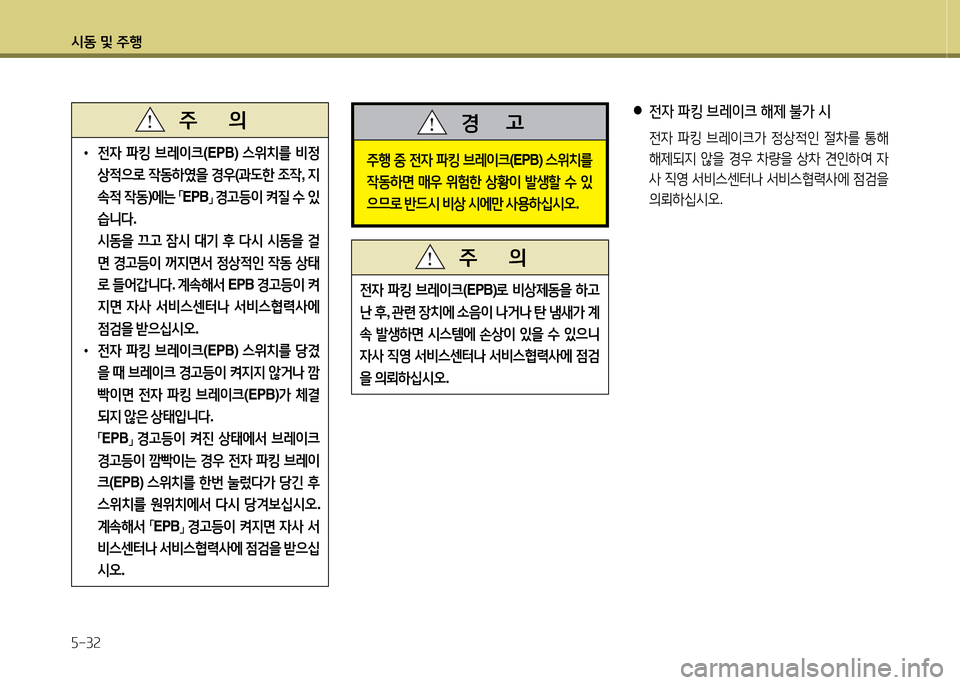Click the line '작동하면 매우 위험한 상황이 발생할 수 있'
This screenshot has height=685, width=960.
coord(479,182)
